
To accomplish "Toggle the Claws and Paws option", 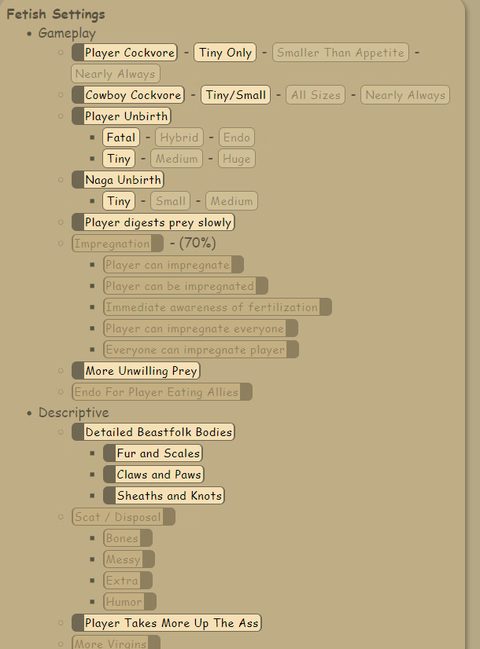I will pyautogui.click(x=154, y=474).
